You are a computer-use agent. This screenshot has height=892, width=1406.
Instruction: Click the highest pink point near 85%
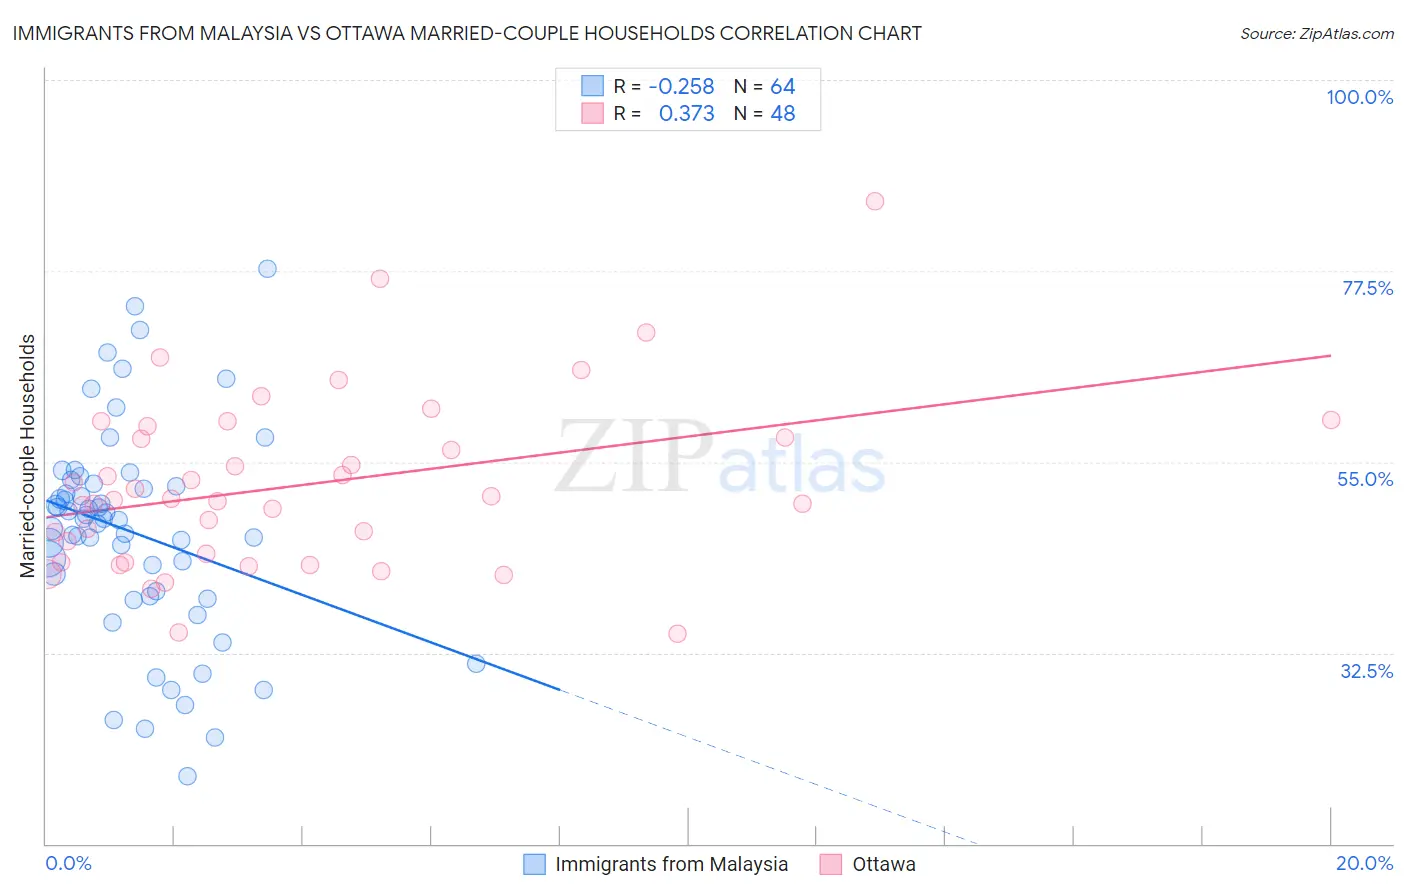[875, 201]
